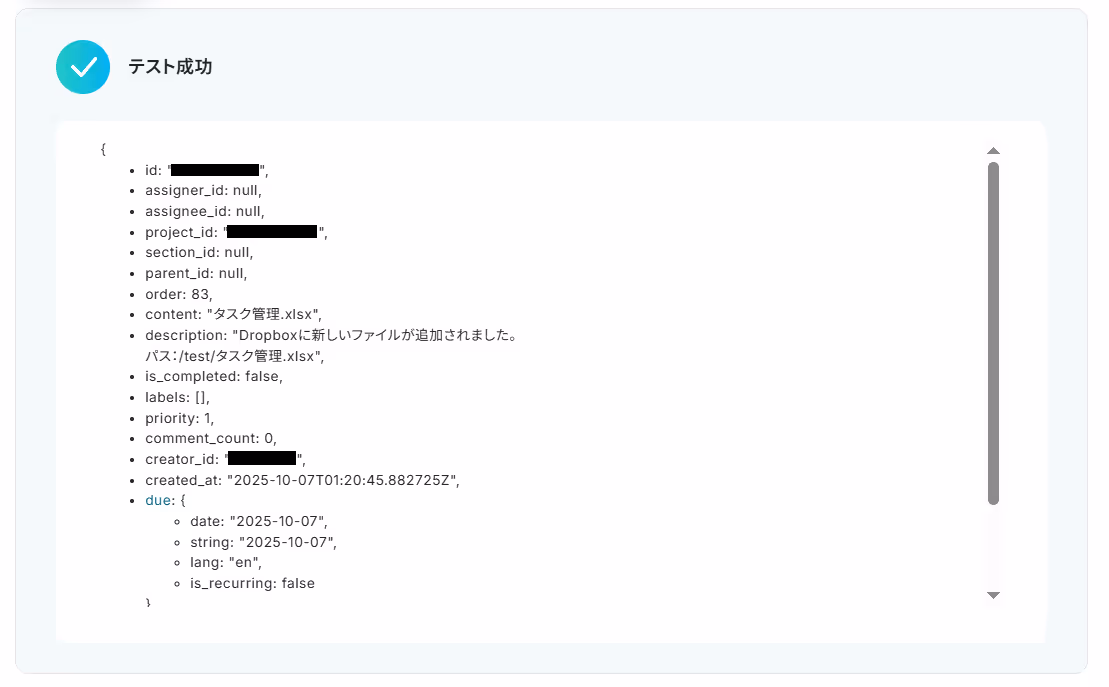Click the lang: "en" entry

[x=226, y=562]
